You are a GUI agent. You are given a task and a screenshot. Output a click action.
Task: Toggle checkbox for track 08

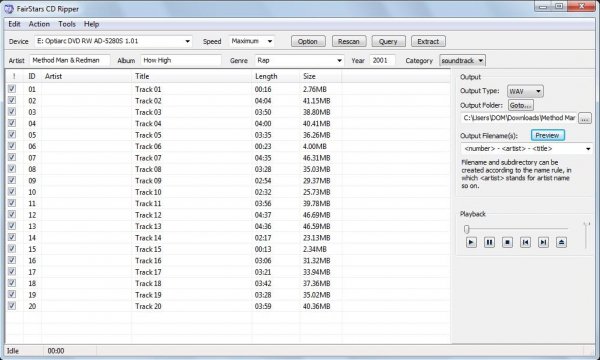12,169
